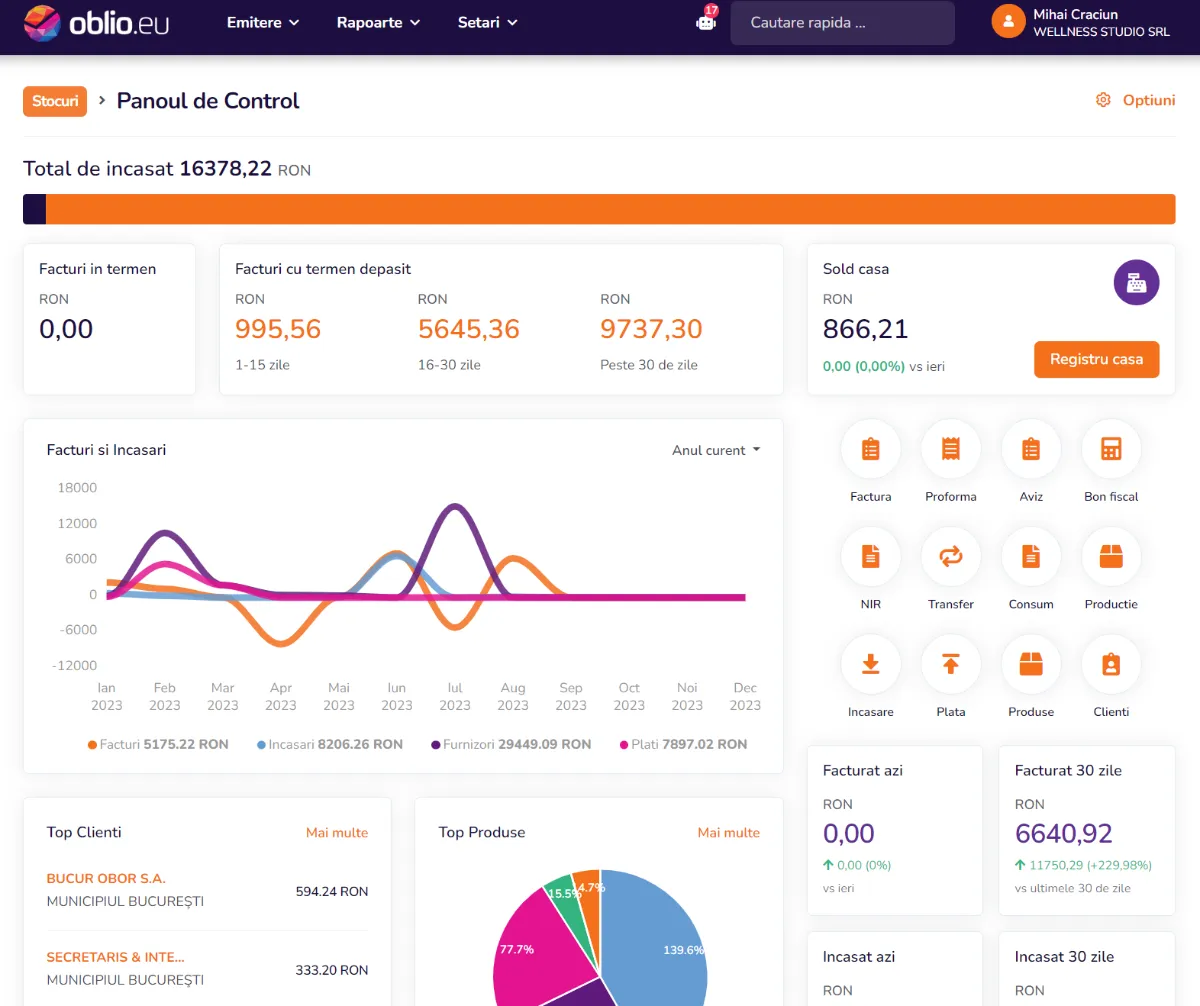Open client BUCUR OBOR S.A.
Screen dimensions: 1200x1006
tap(106, 879)
